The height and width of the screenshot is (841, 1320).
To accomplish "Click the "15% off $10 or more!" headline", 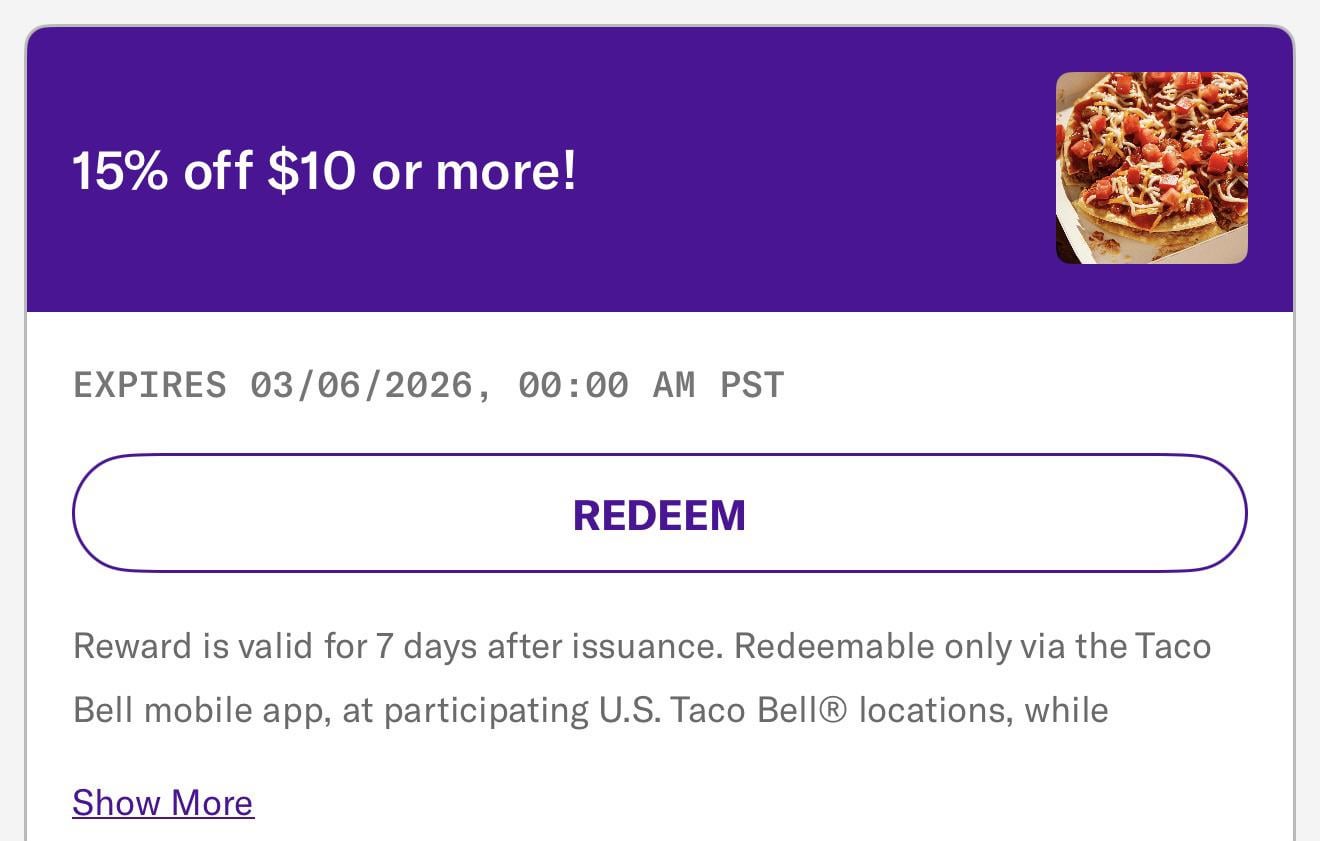I will click(324, 171).
